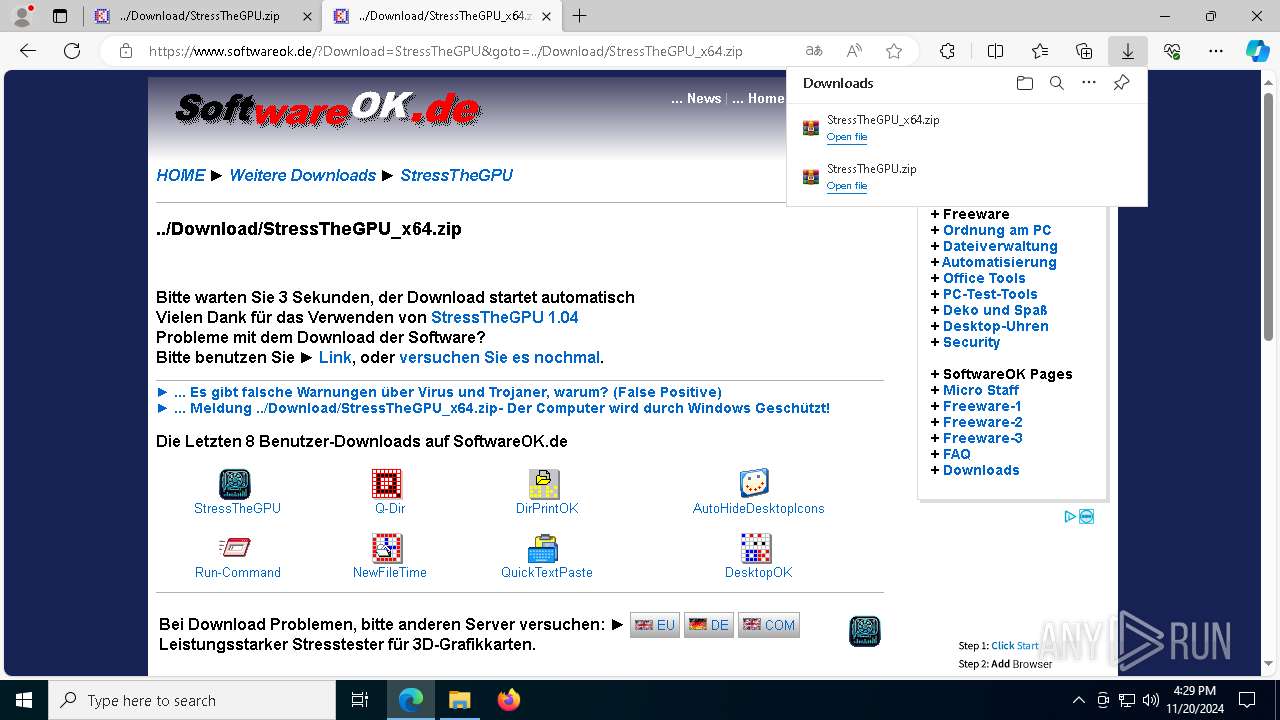Click the QuickTextPaste program icon

click(x=543, y=548)
